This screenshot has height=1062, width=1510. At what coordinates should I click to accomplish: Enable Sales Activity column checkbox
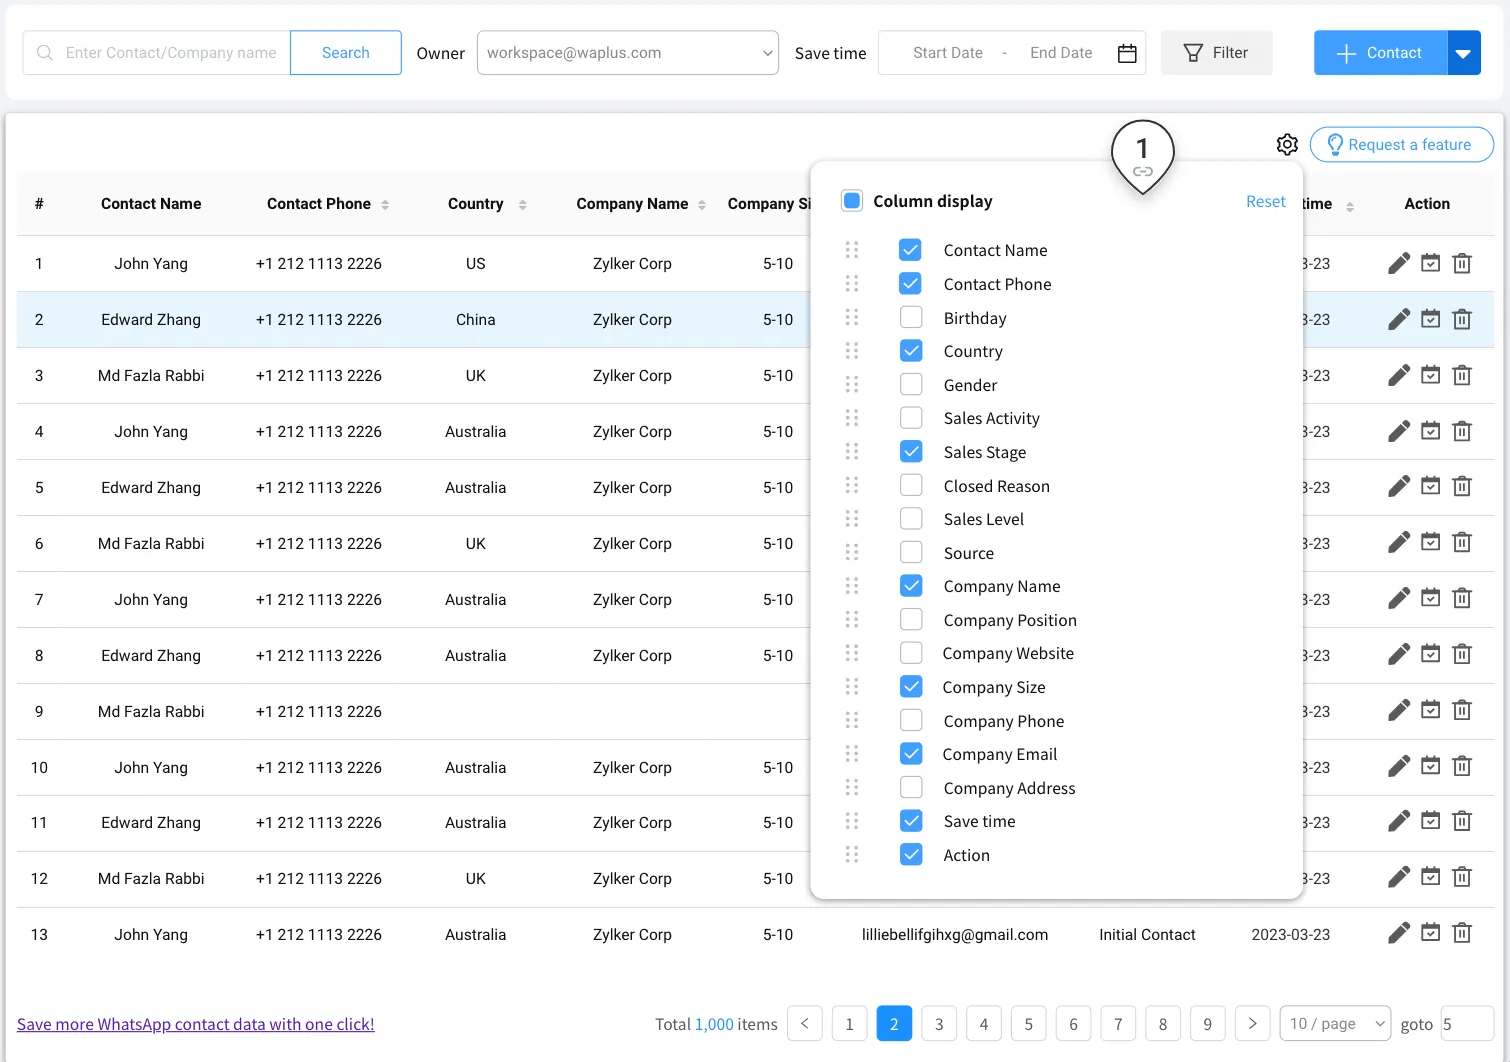[910, 418]
